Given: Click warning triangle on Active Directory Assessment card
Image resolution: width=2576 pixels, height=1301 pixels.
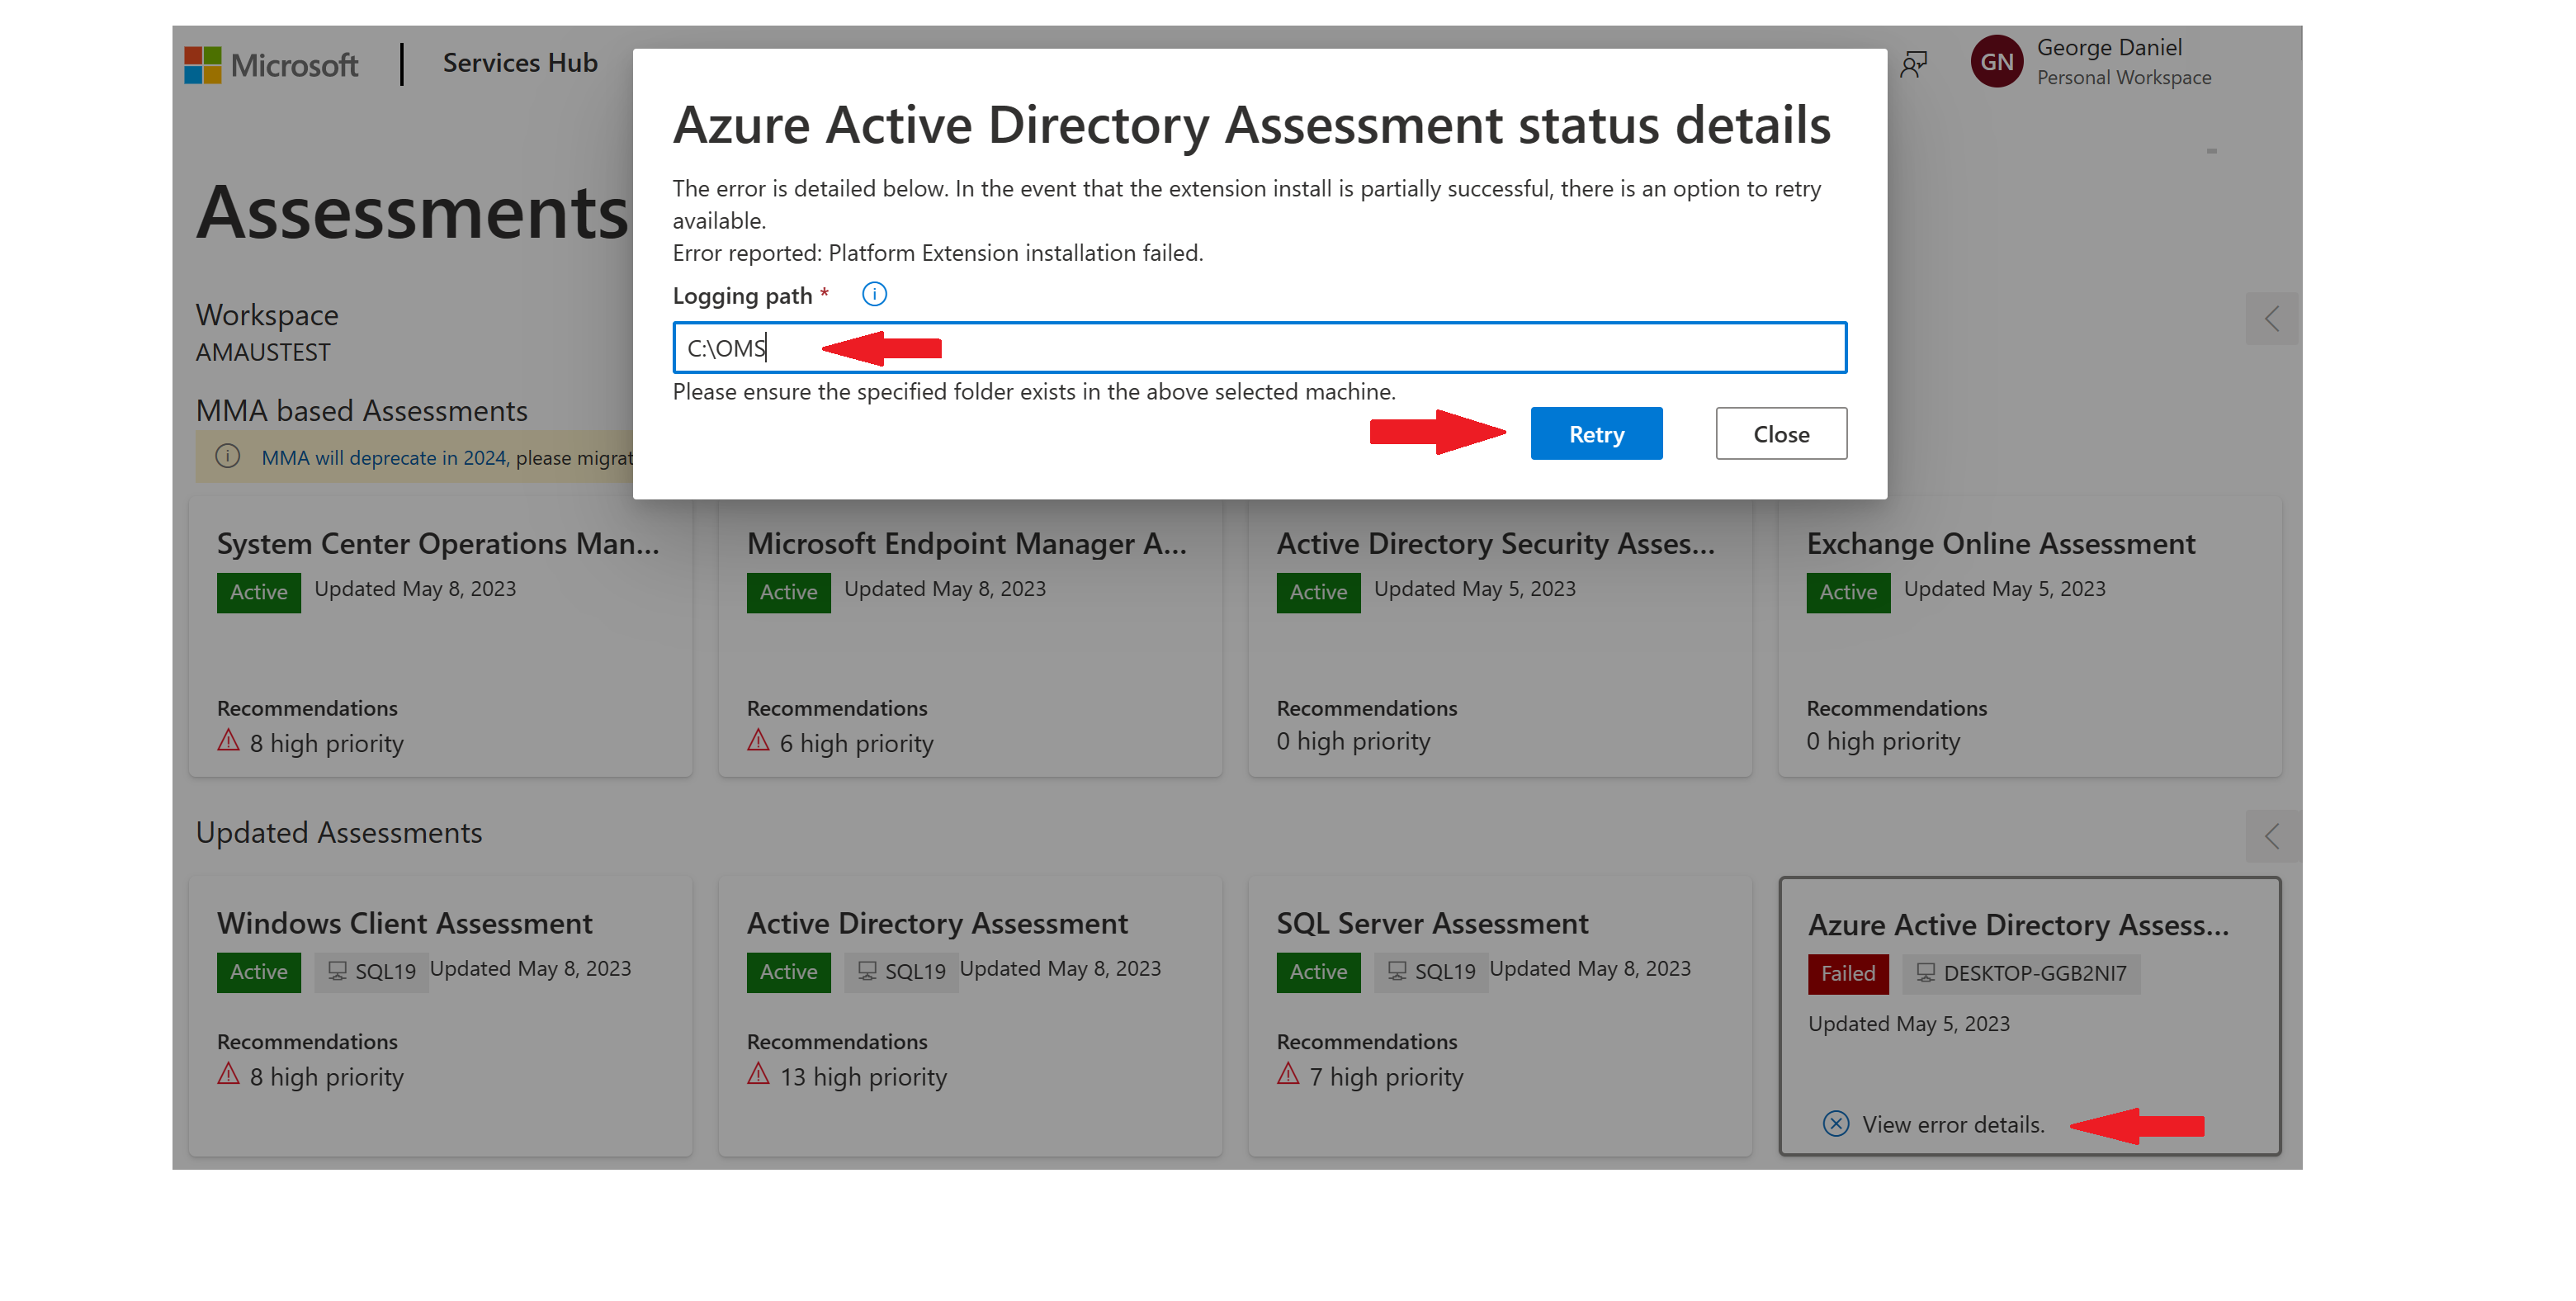Looking at the screenshot, I should click(758, 1074).
